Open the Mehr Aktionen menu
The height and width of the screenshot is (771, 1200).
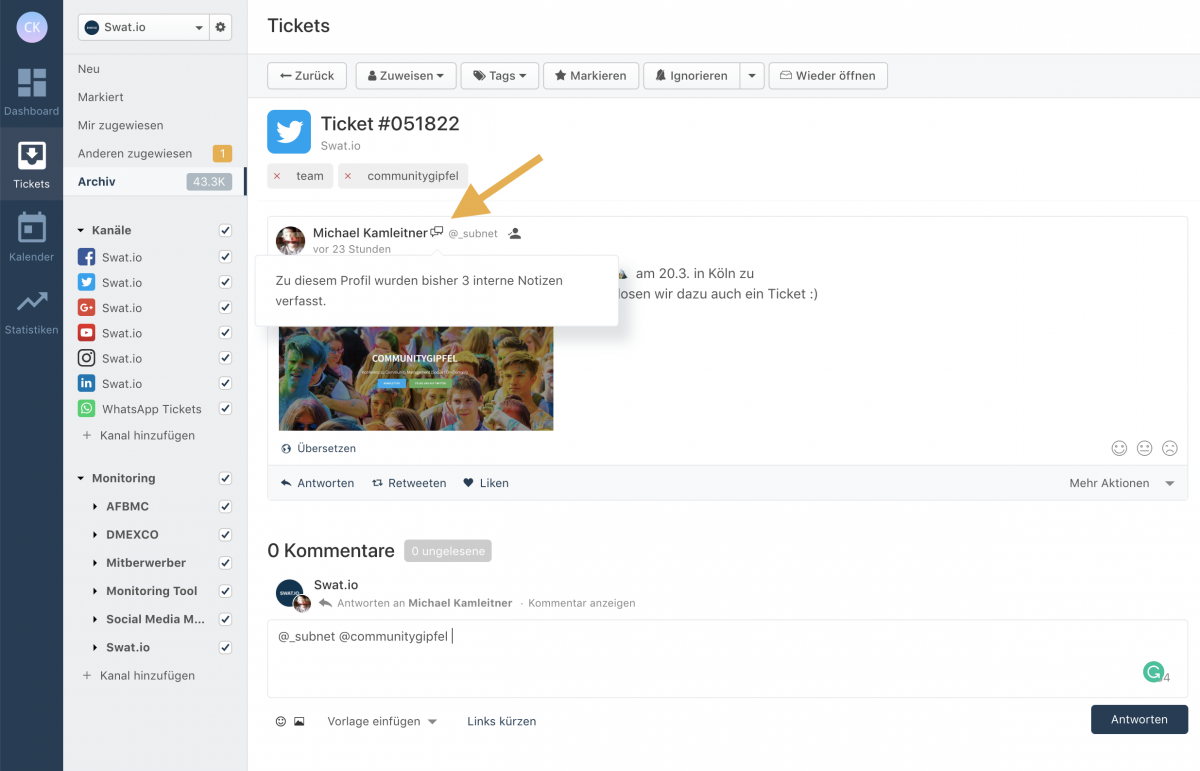click(1122, 483)
